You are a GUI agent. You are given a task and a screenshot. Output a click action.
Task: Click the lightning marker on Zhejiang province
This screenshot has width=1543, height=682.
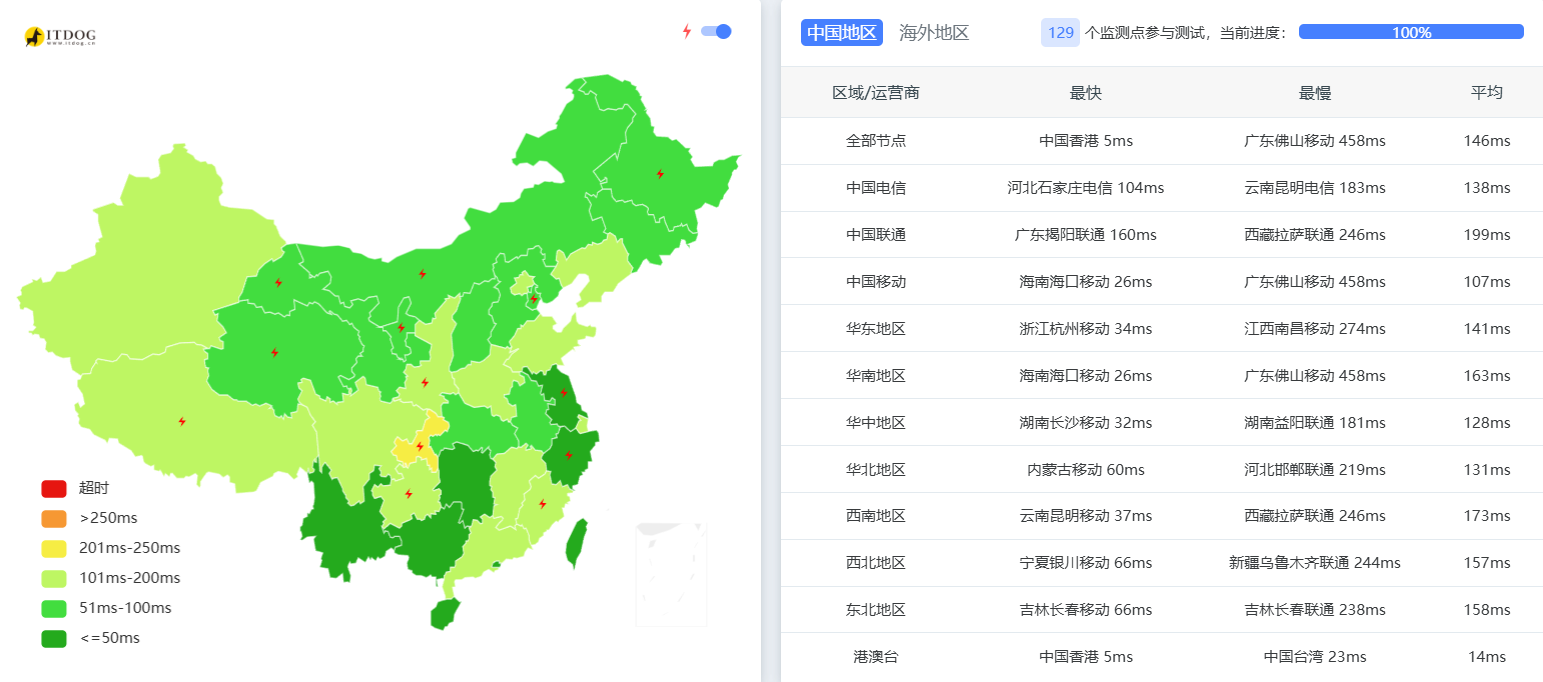pos(569,455)
